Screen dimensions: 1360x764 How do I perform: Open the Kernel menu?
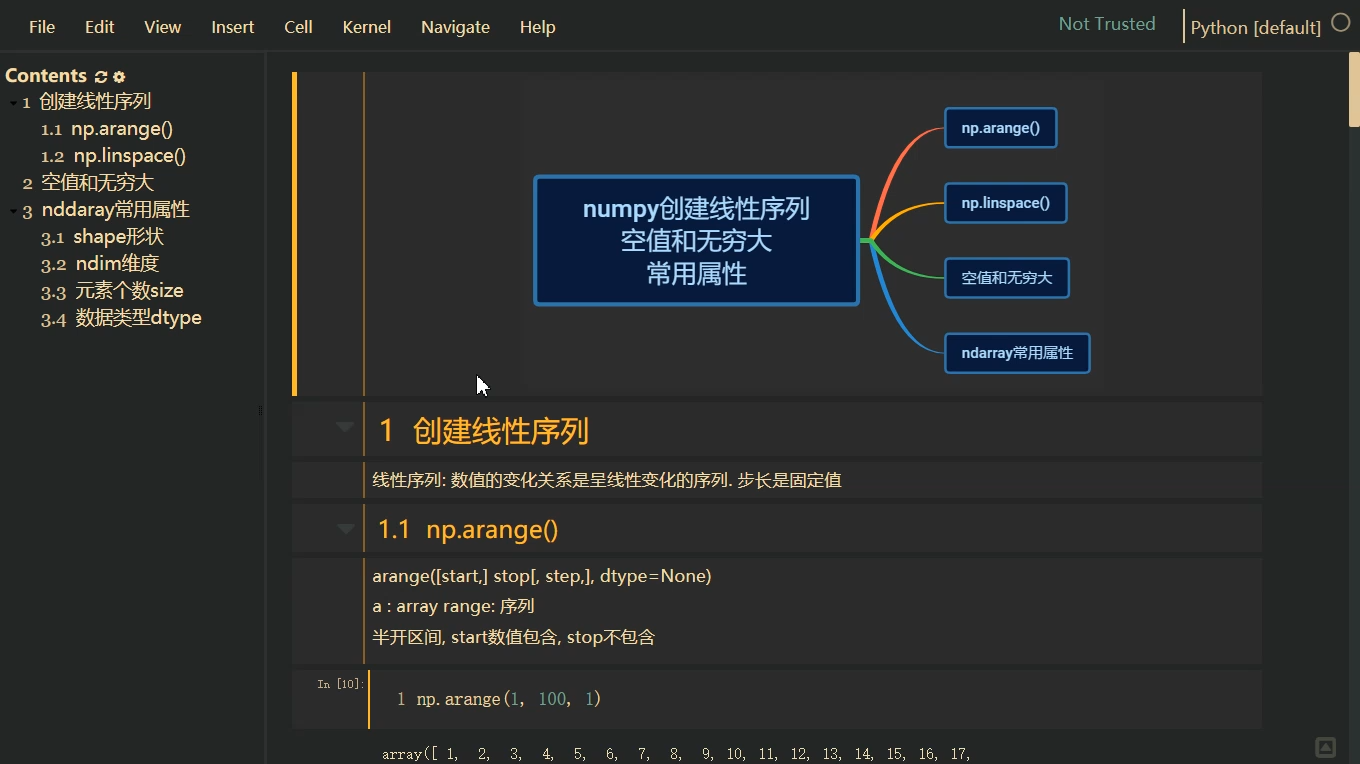coord(366,27)
